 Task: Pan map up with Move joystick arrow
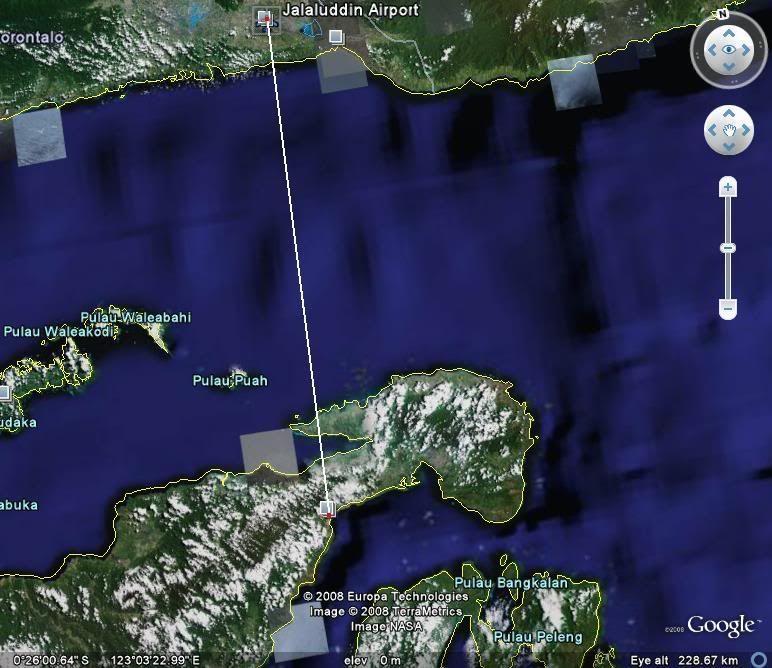click(729, 113)
